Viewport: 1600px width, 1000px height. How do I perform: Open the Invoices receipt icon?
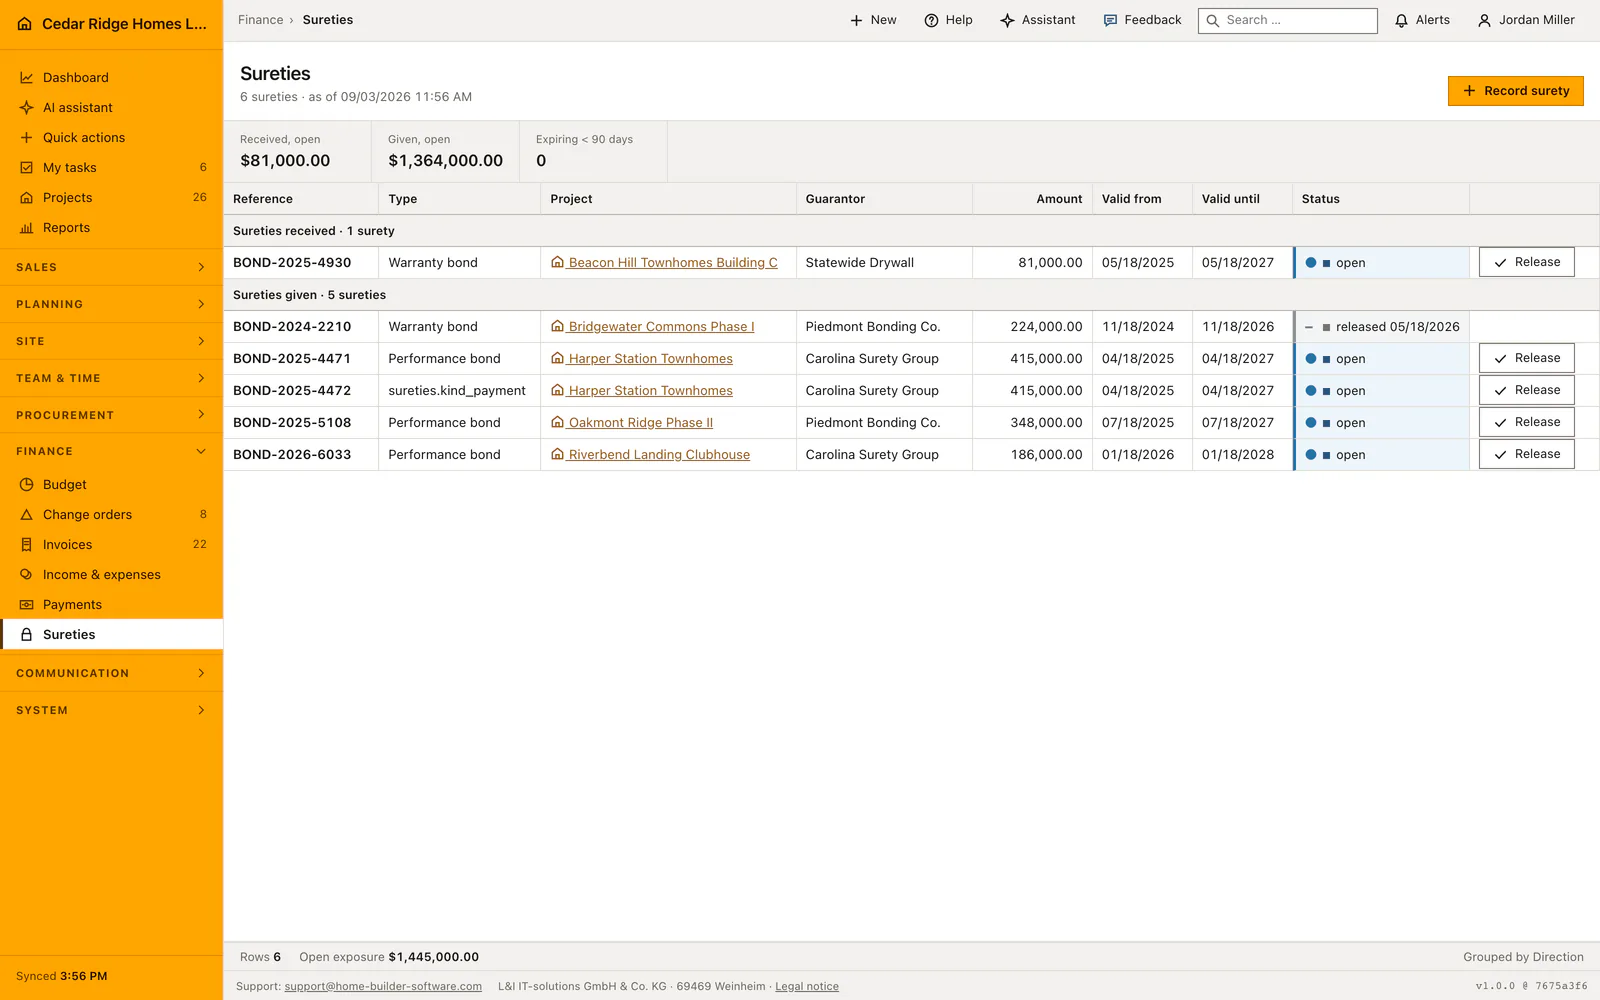[27, 545]
